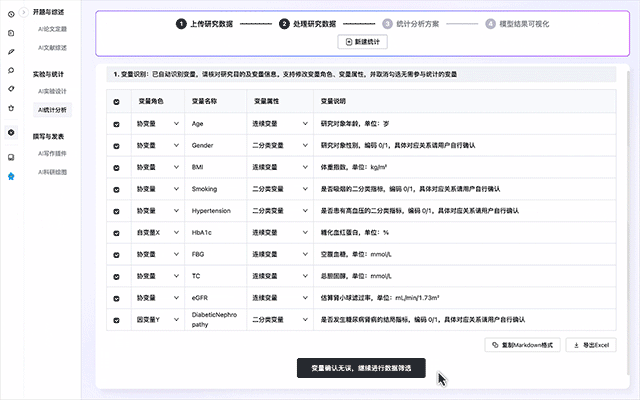This screenshot has width=640, height=400.
Task: Go to step 4 模型结果可视化
Action: (517, 24)
